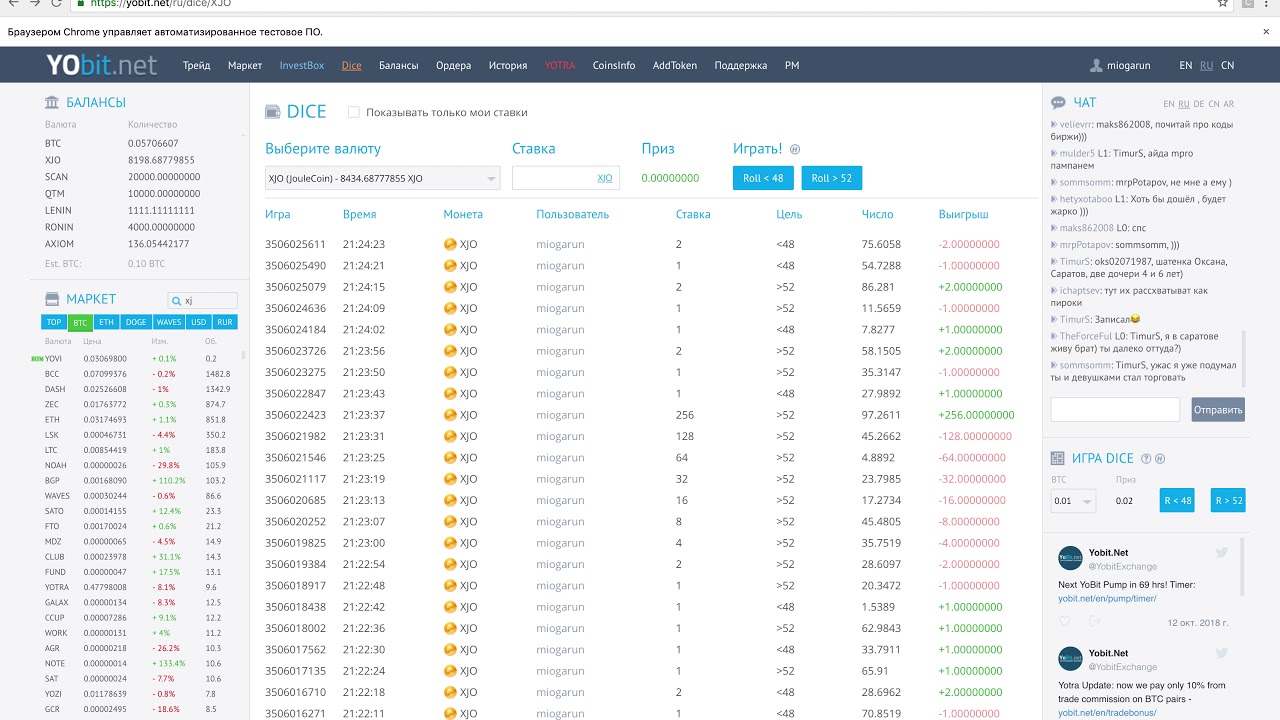Screen dimensions: 1280x720
Task: Open PM in the top navigation
Action: coord(792,66)
